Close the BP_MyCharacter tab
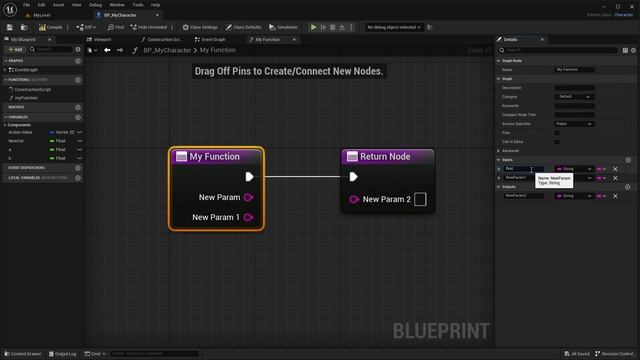The height and width of the screenshot is (360, 640). [157, 15]
